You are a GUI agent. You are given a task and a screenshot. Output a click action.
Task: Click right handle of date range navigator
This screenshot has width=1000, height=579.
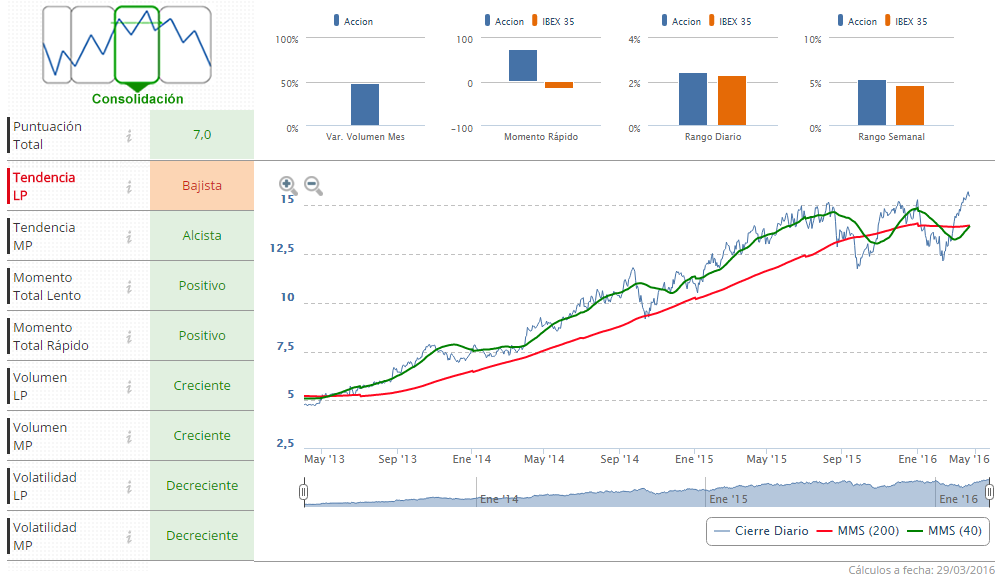click(x=989, y=491)
